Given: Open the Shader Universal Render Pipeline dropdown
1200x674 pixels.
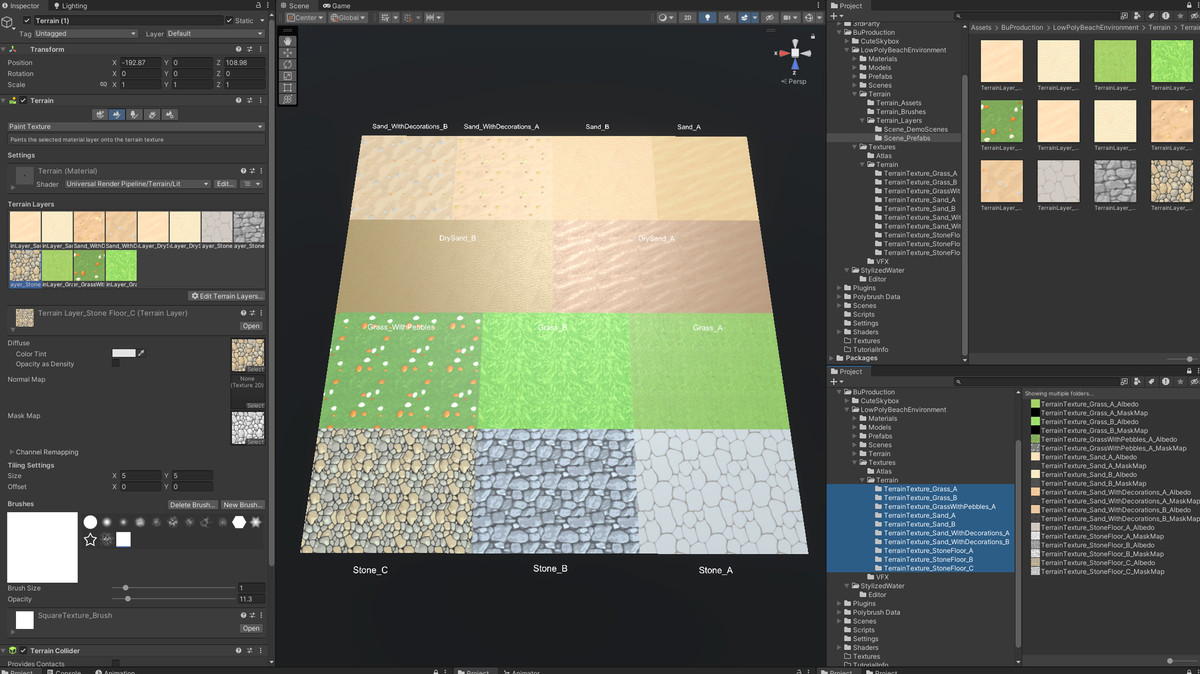Looking at the screenshot, I should 137,184.
